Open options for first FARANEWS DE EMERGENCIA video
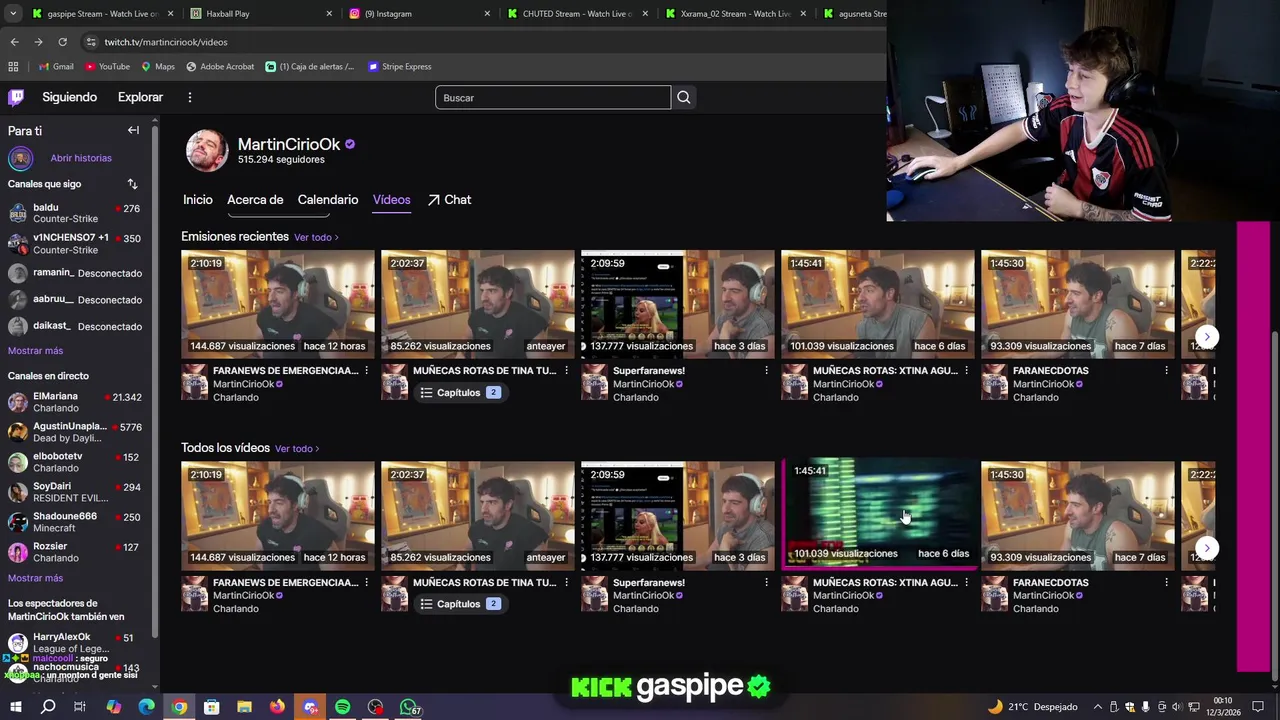The image size is (1280, 720). pos(367,370)
